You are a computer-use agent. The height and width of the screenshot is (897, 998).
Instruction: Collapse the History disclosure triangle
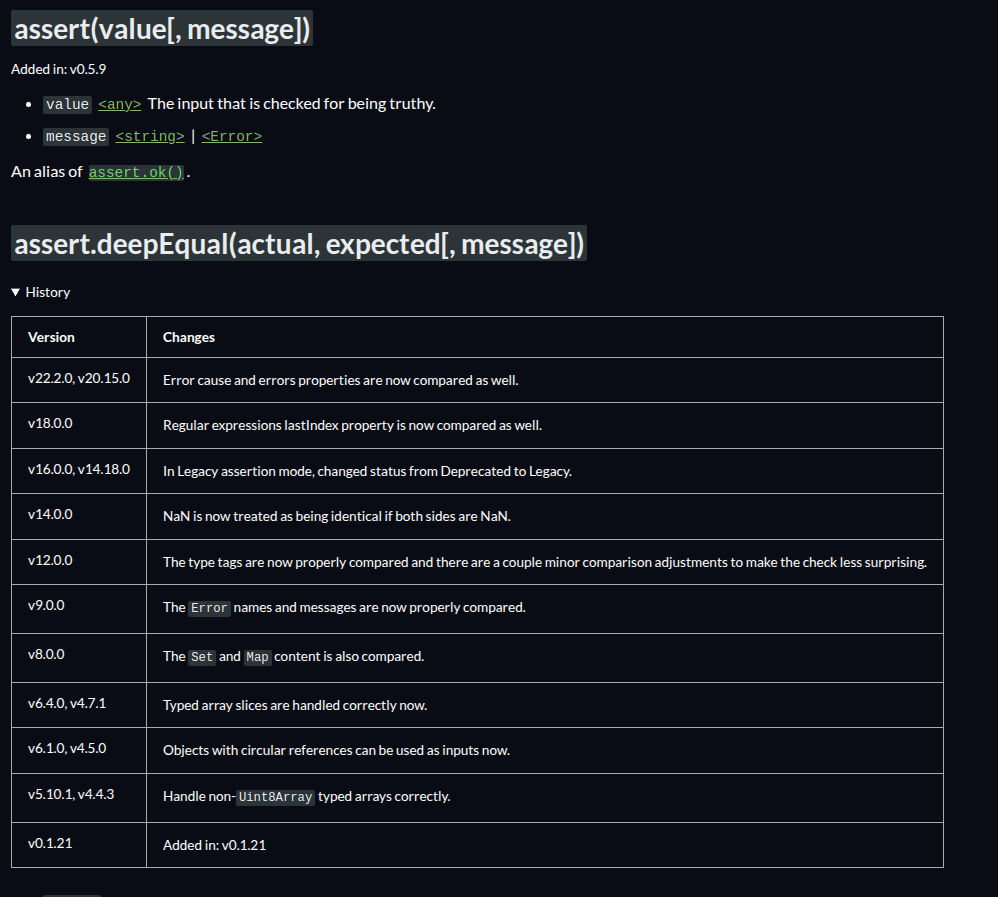coord(16,292)
